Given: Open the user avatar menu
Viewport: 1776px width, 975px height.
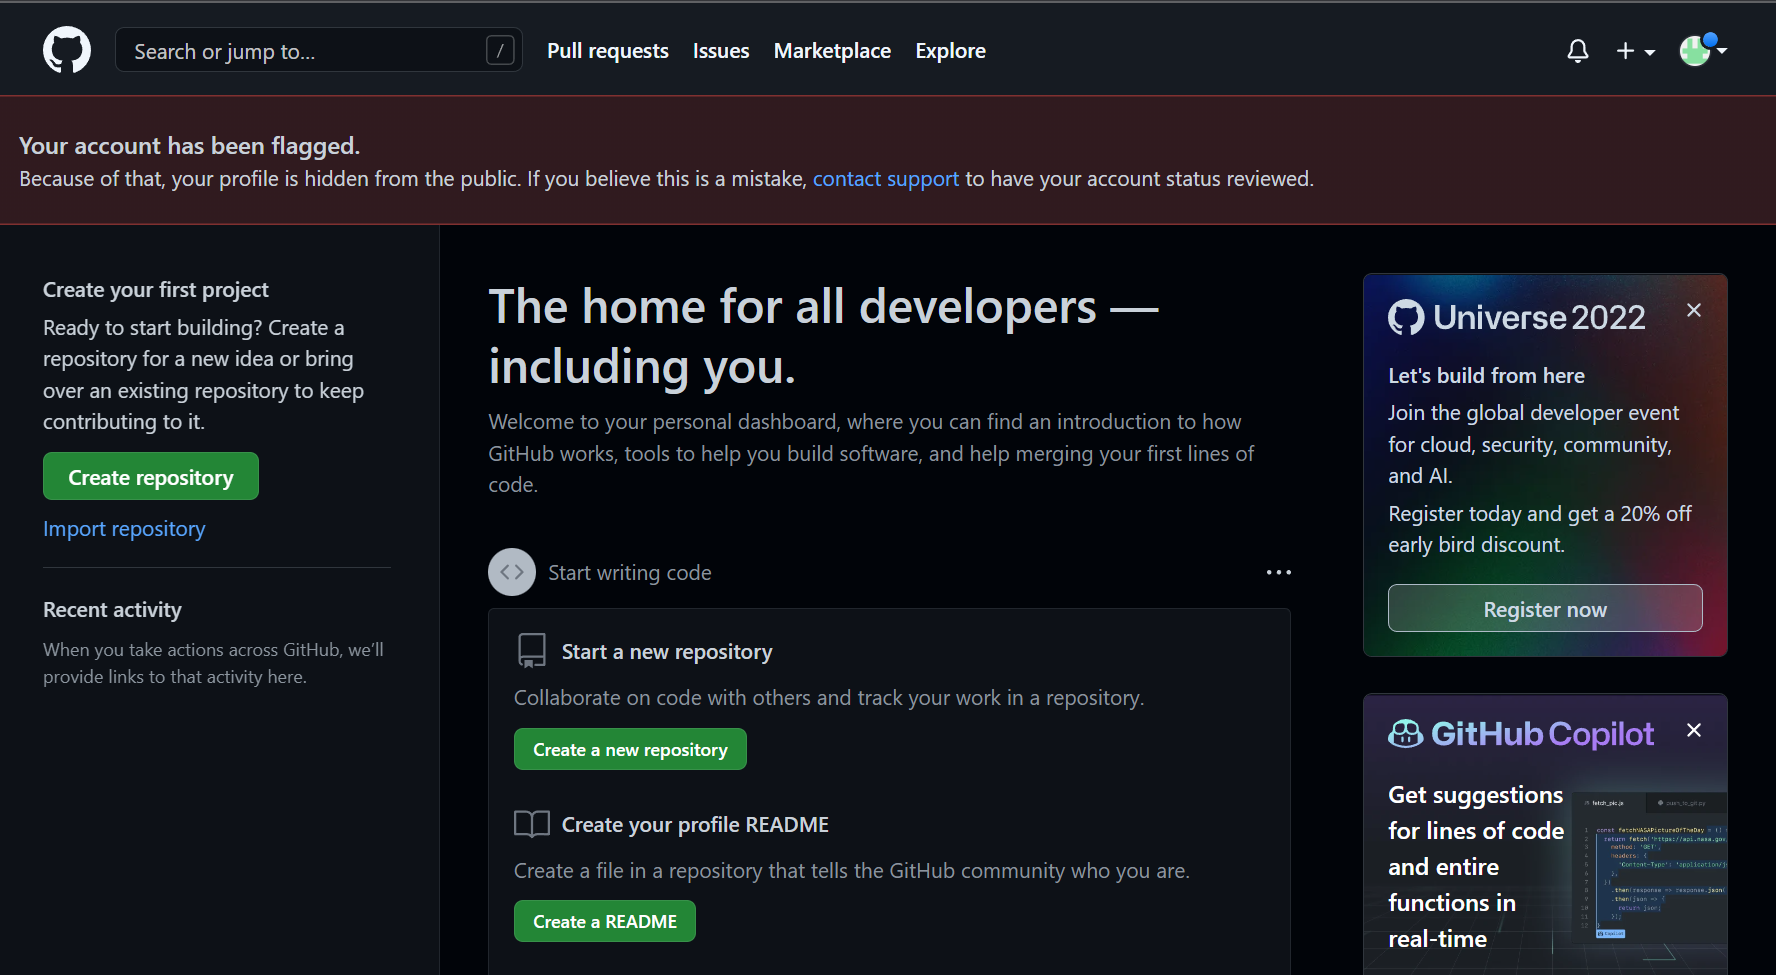Looking at the screenshot, I should tap(1703, 50).
